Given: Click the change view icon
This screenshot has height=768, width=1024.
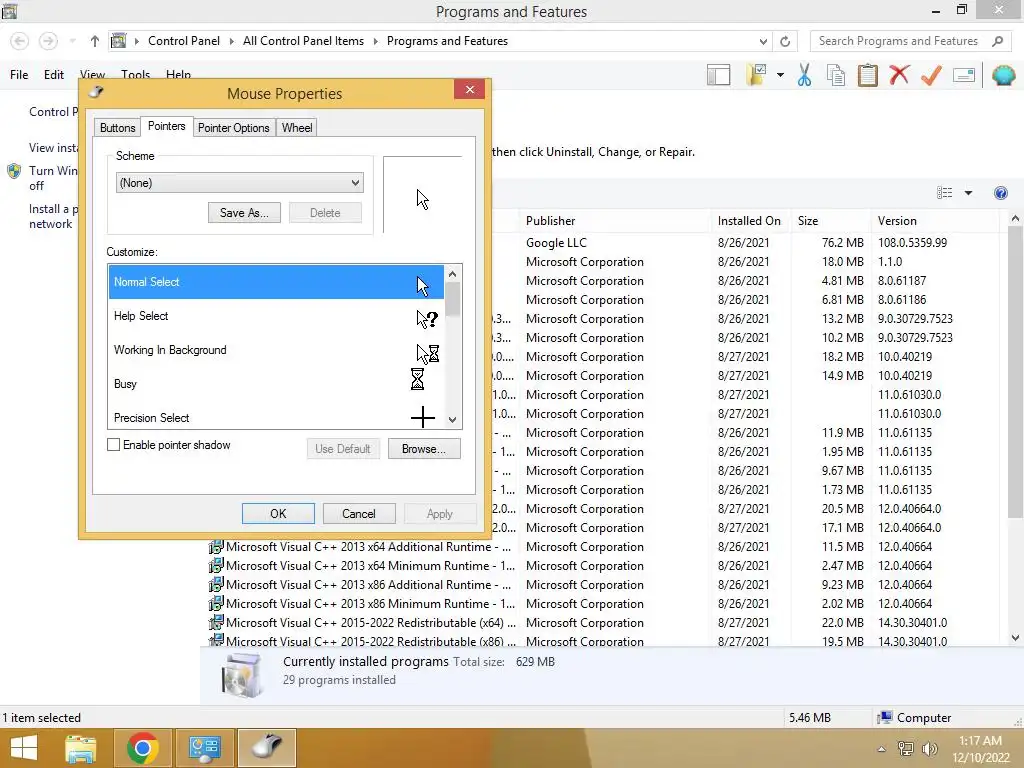Looking at the screenshot, I should point(944,193).
